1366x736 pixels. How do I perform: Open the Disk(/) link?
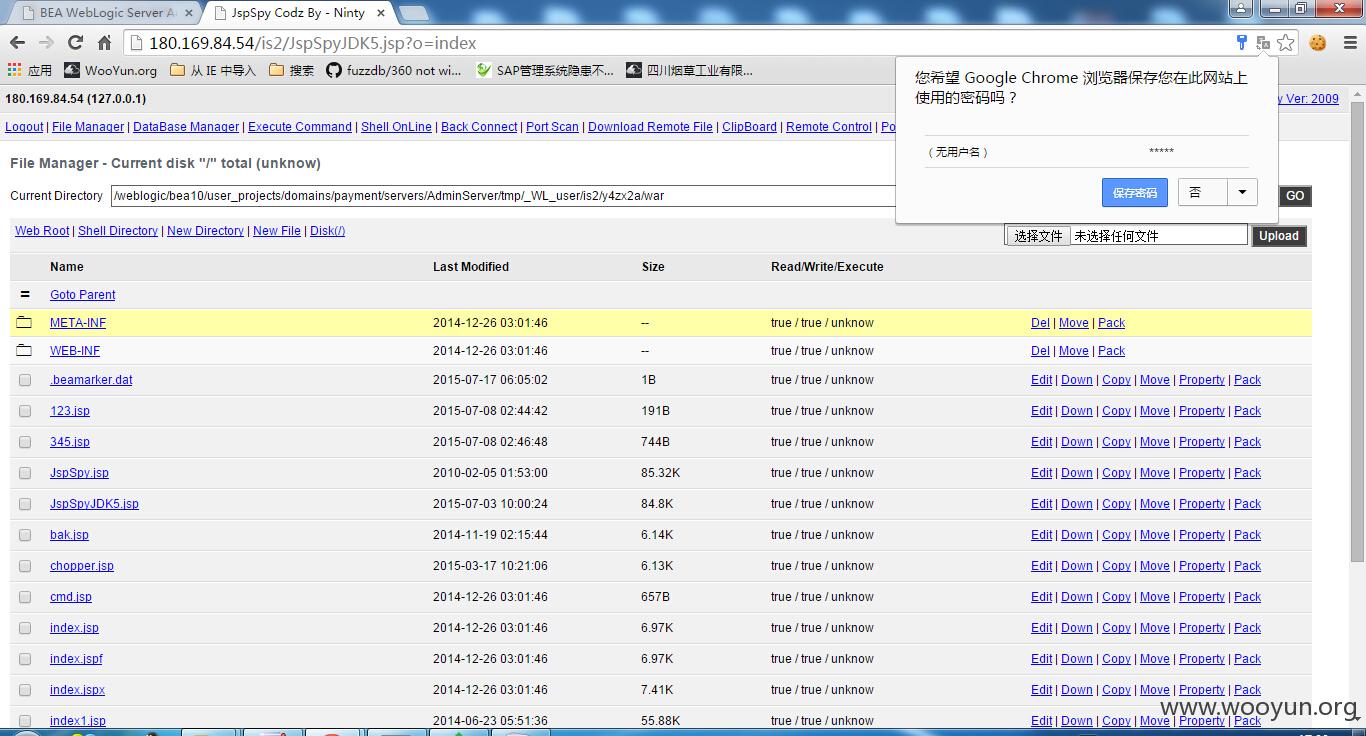coord(327,231)
